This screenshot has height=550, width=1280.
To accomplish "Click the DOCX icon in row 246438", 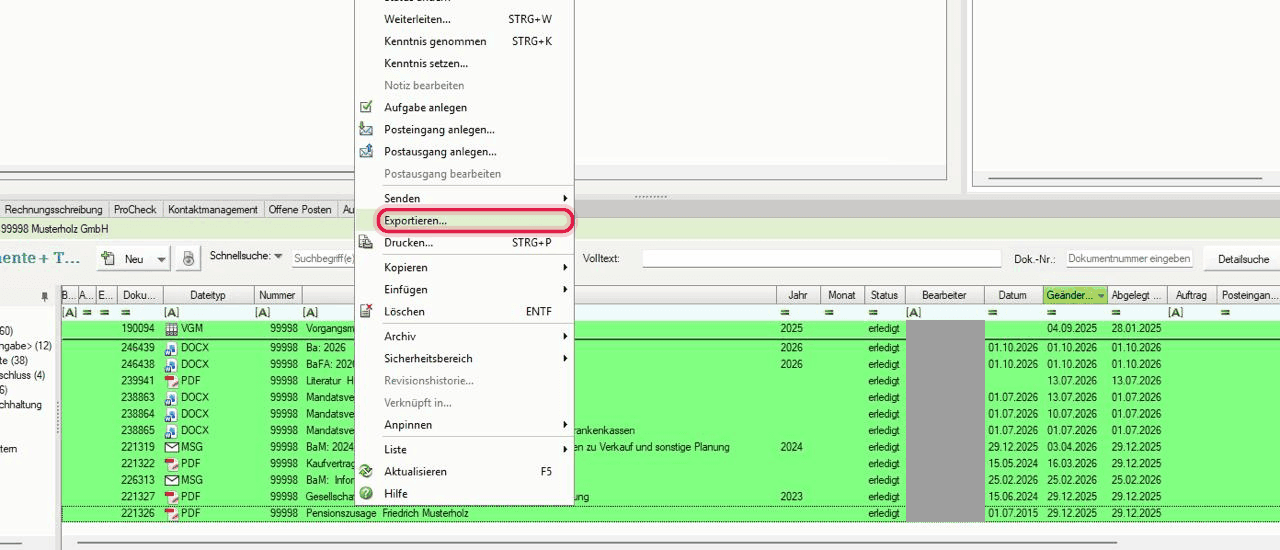I will pyautogui.click(x=171, y=364).
